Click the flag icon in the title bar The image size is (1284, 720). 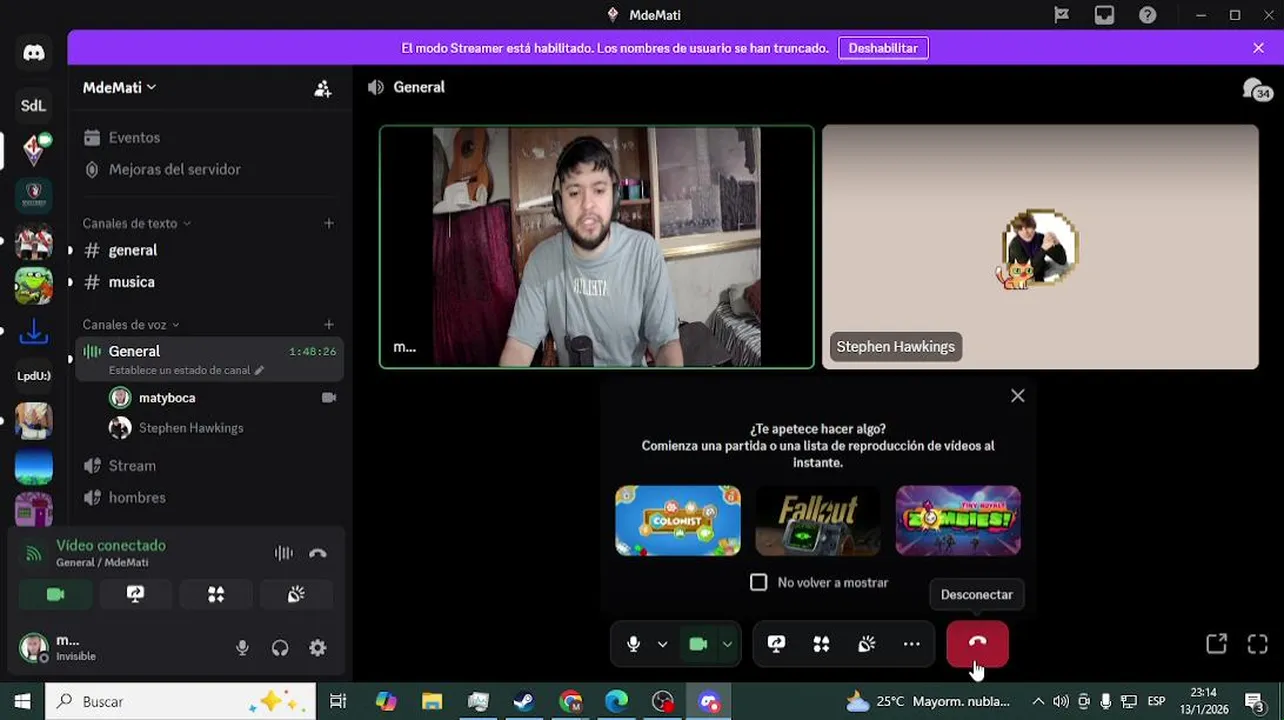(x=1062, y=15)
